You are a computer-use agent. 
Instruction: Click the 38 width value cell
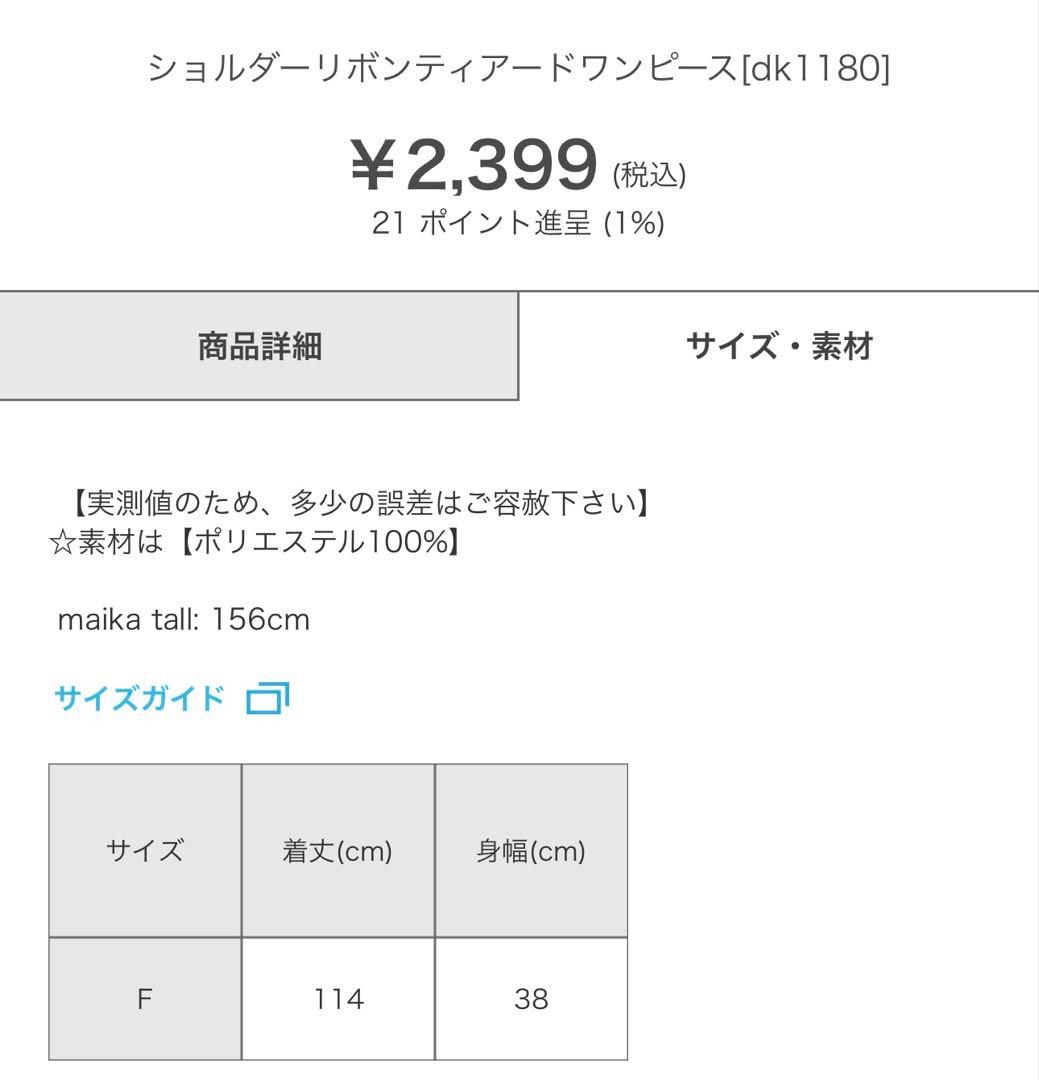(531, 999)
